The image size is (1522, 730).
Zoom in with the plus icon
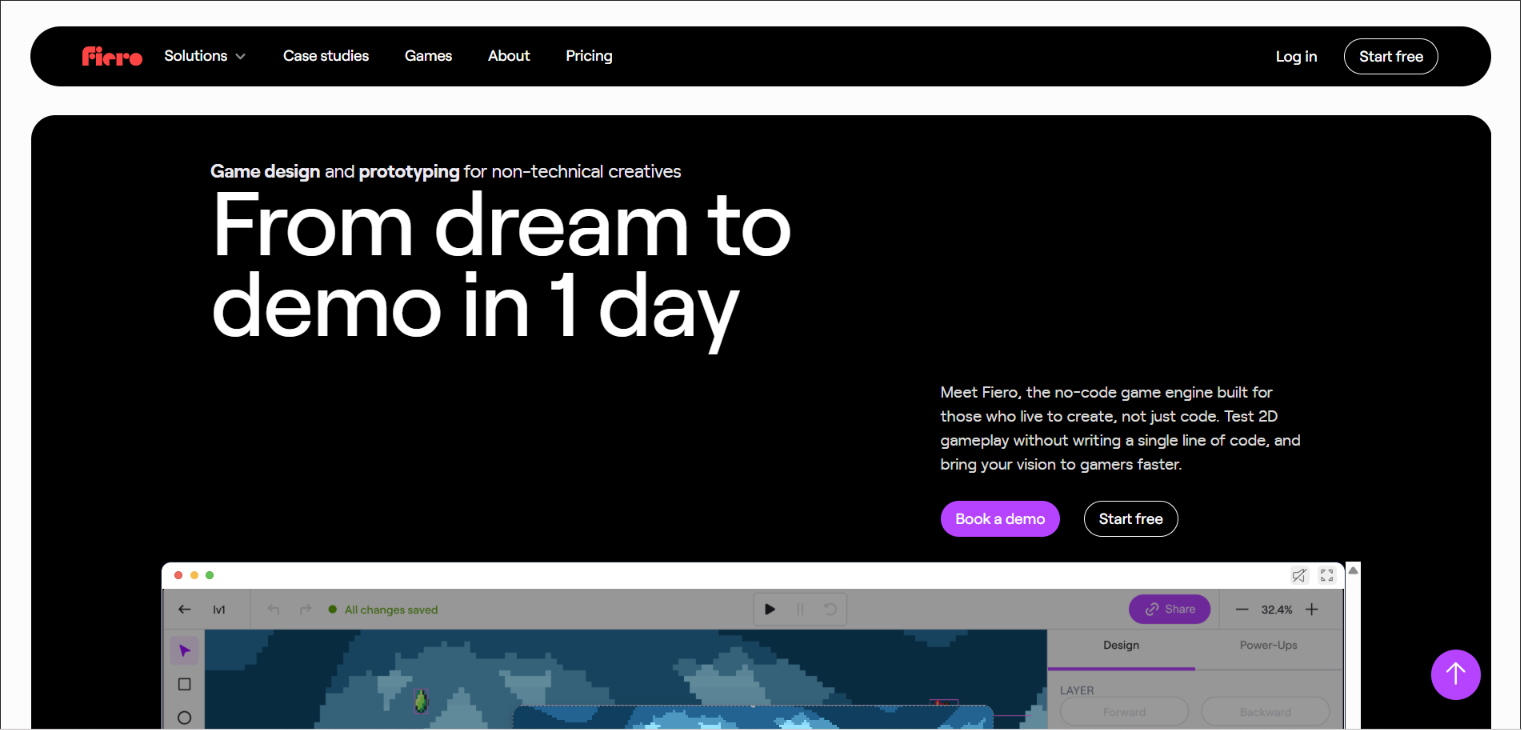(1312, 609)
